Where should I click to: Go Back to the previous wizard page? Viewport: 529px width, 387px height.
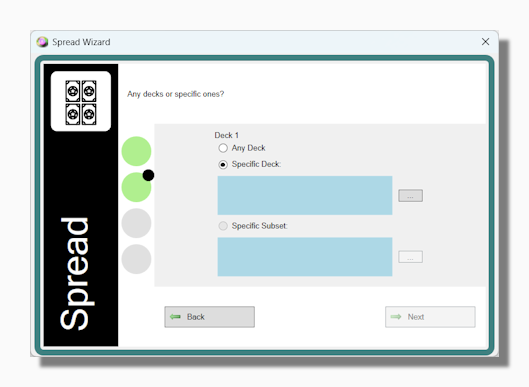pos(210,317)
